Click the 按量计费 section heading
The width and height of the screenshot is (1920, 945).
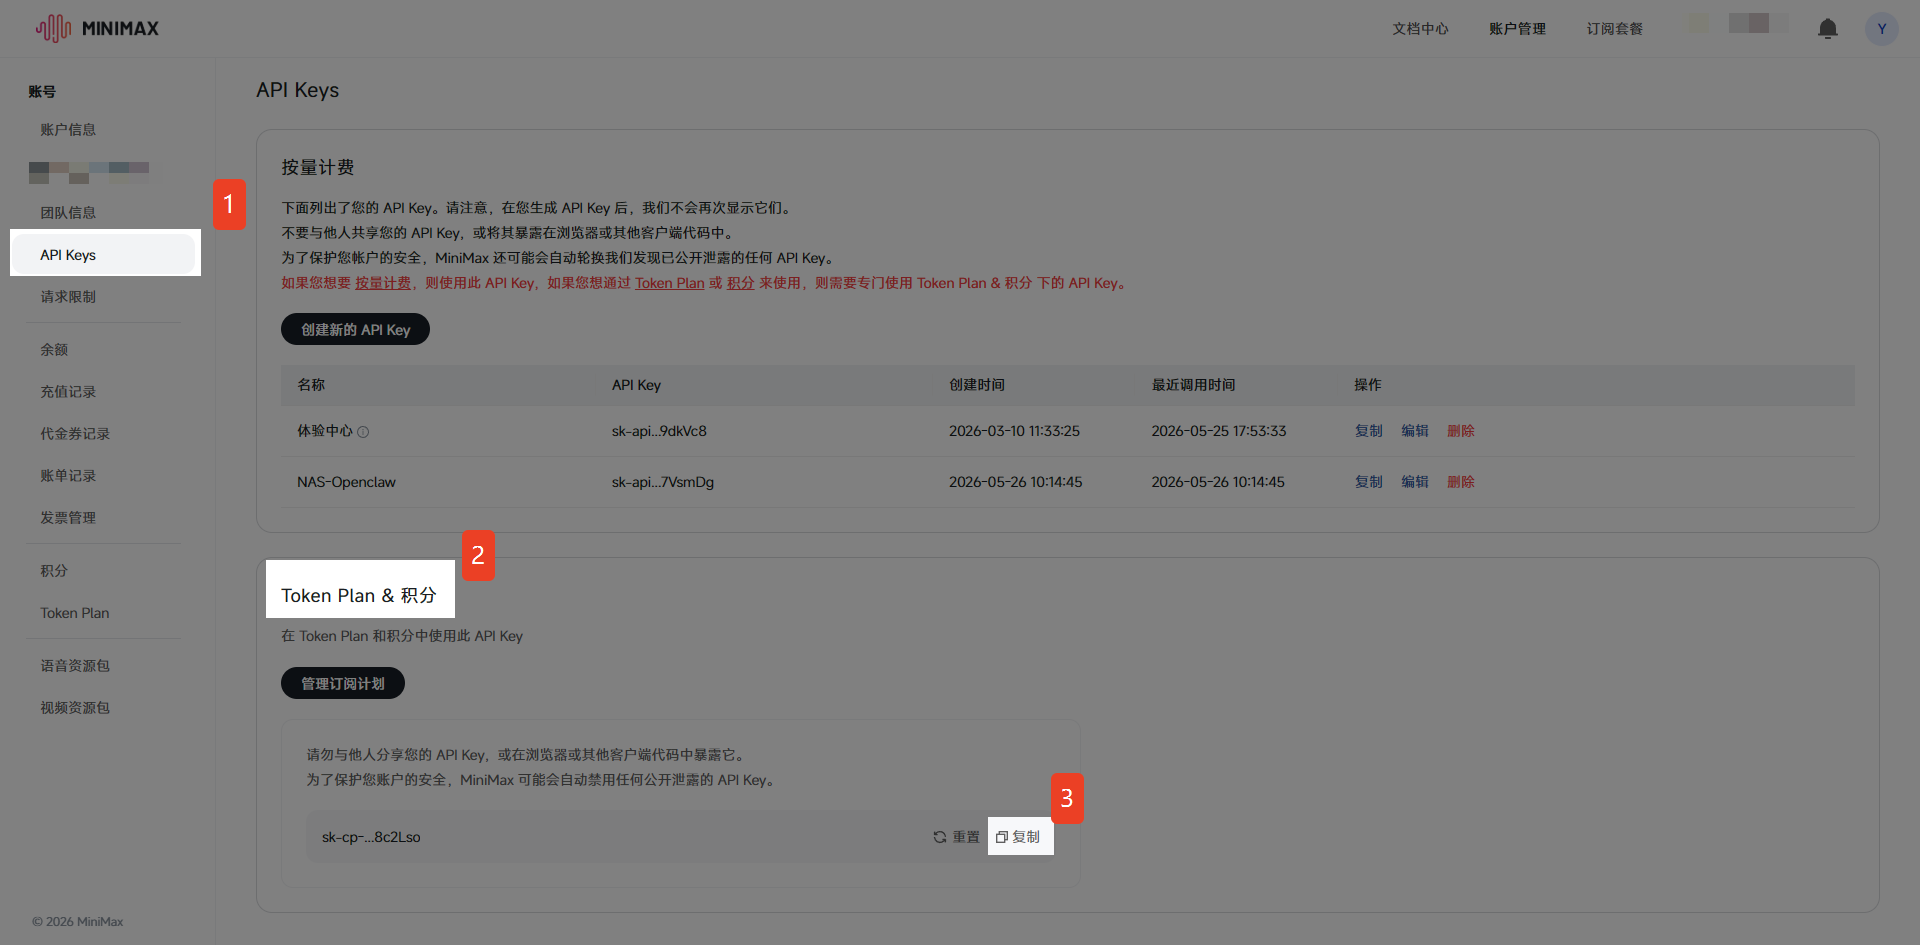coord(318,168)
